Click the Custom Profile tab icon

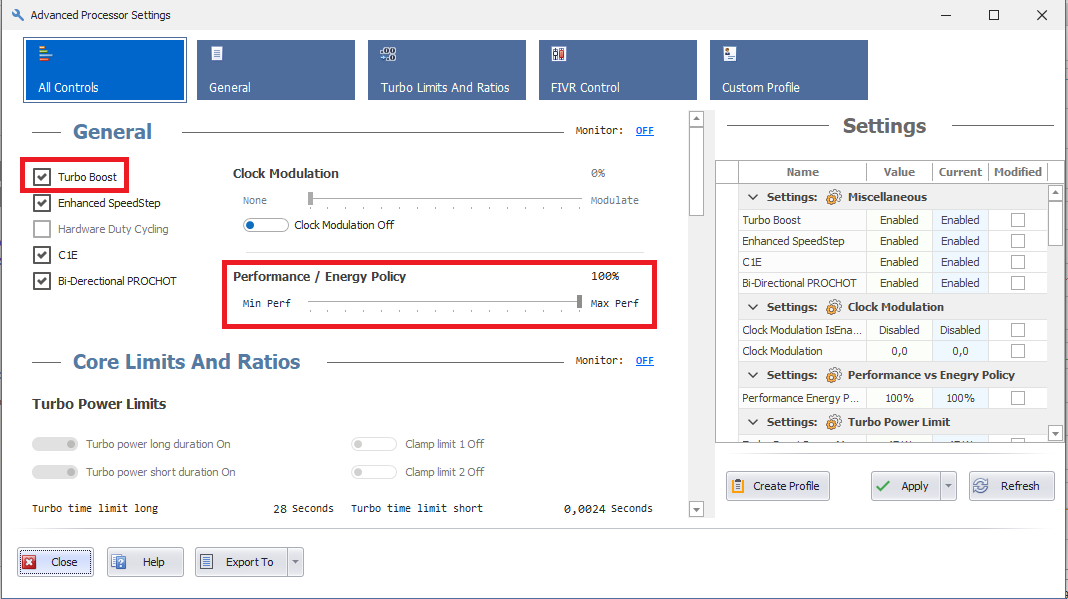click(x=730, y=54)
